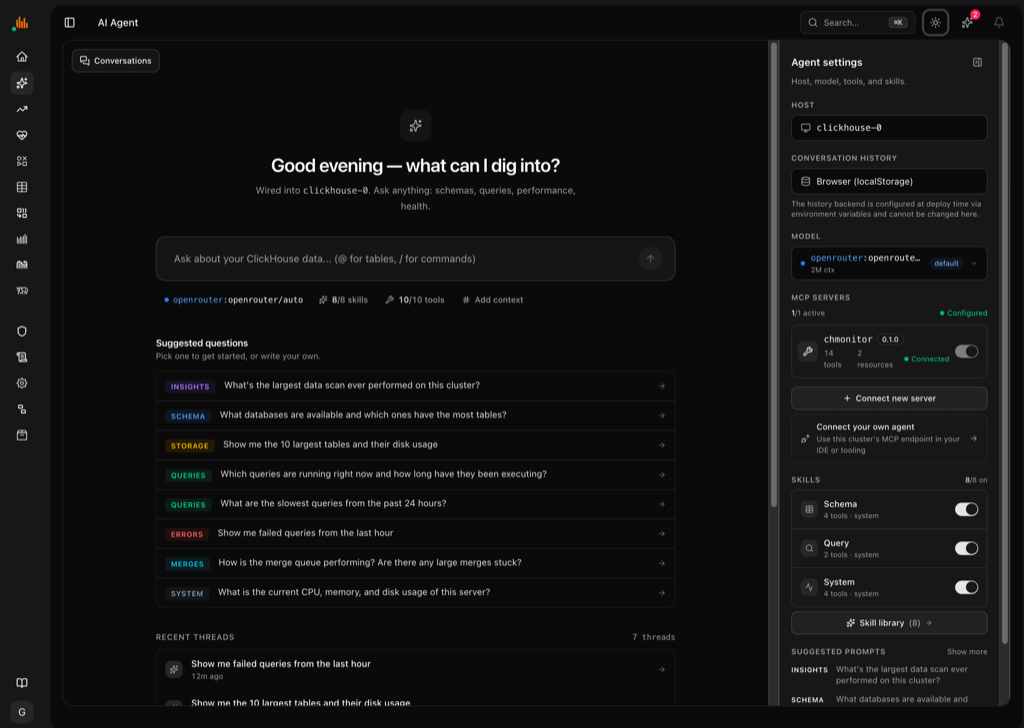Screen dimensions: 1024x728
Task: Toggle the left sidebar panel icon
Action: pyautogui.click(x=69, y=23)
